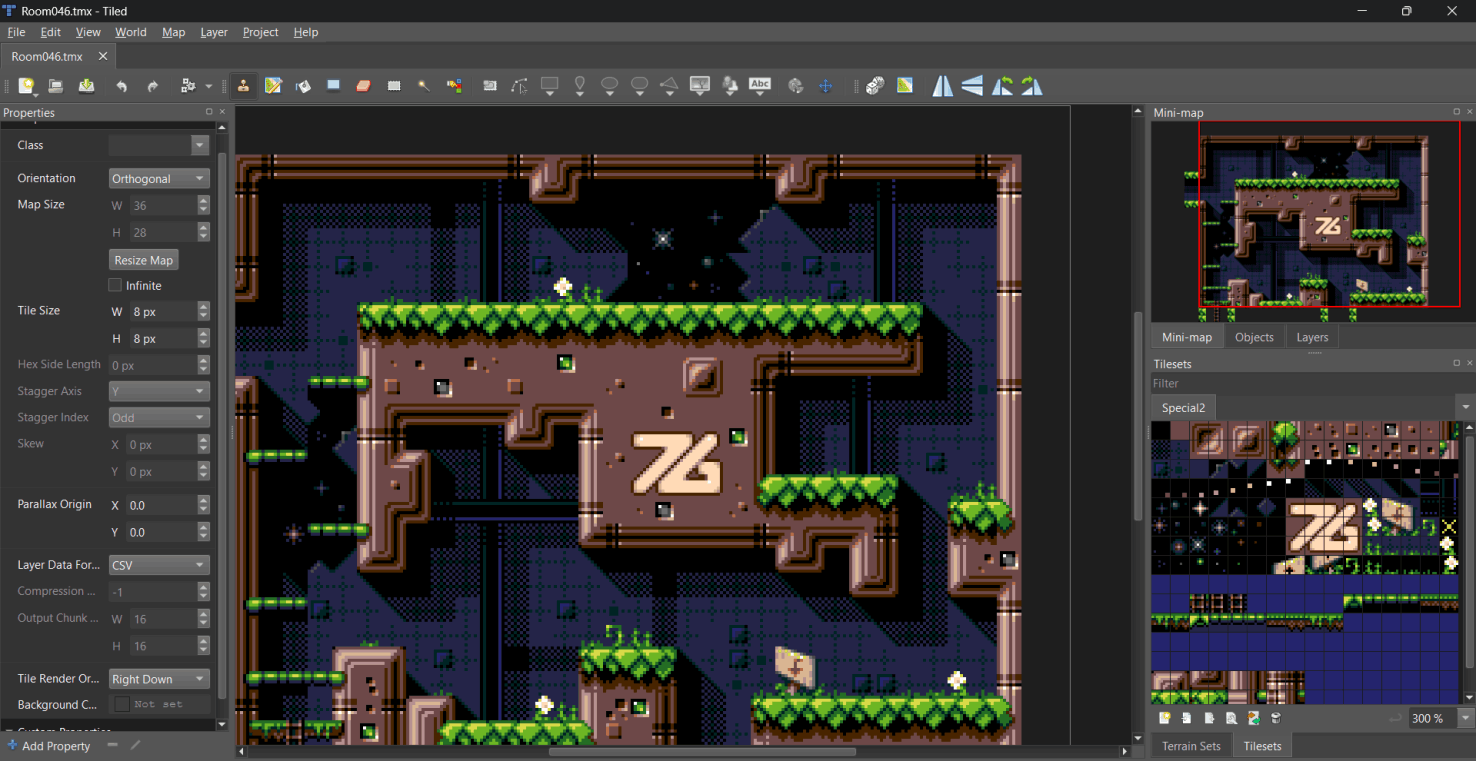The image size is (1476, 761).
Task: Click Export Tileset icon
Action: point(1209,718)
